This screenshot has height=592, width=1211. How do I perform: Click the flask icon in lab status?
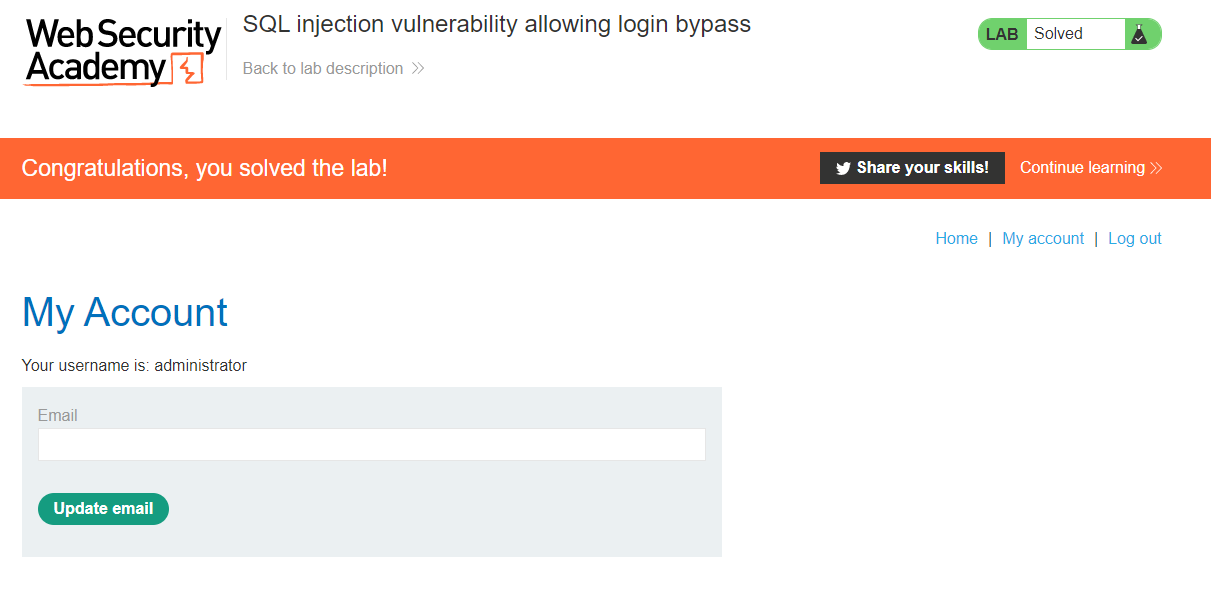point(1139,34)
